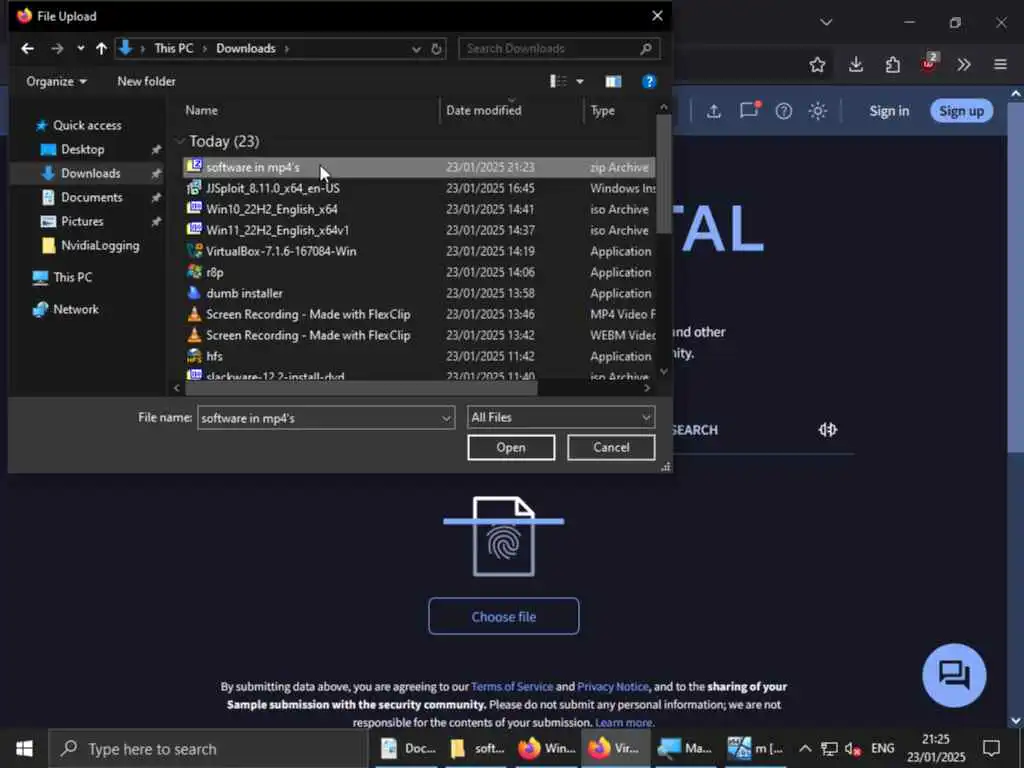Toggle the preview pane icon

613,82
